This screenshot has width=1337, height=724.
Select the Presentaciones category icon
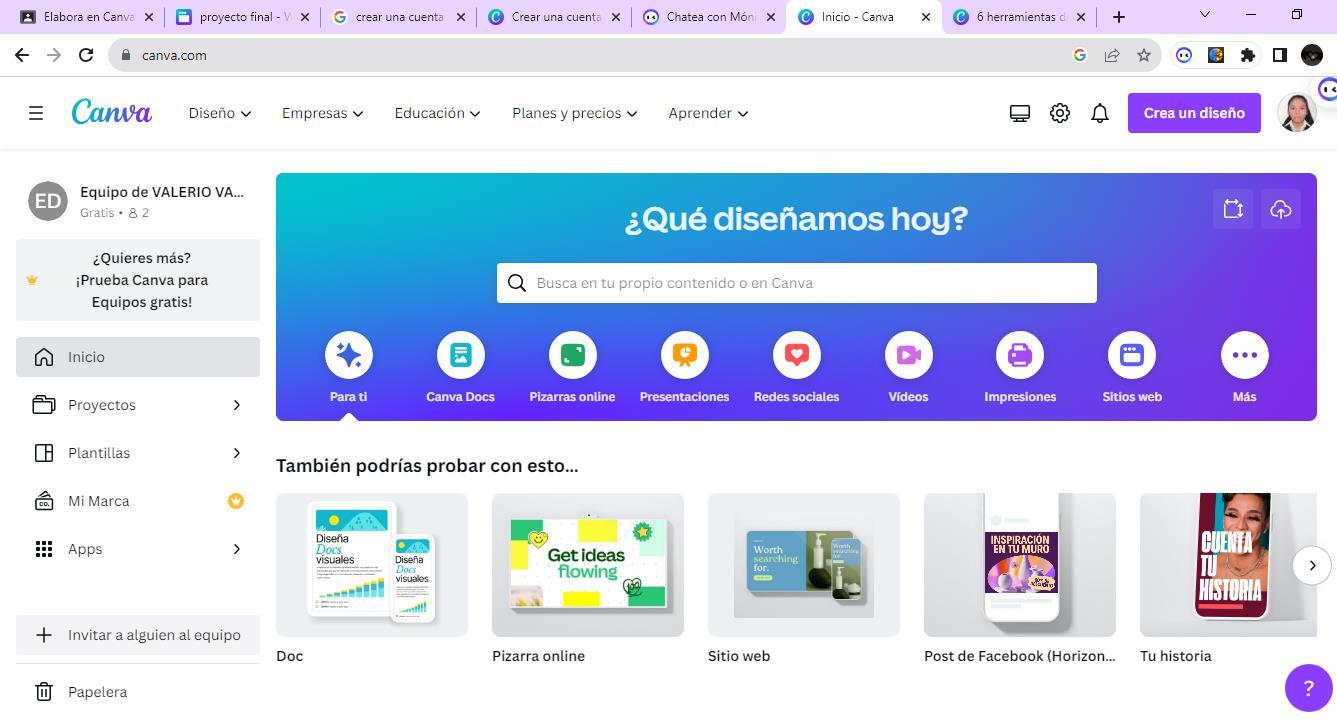685,355
